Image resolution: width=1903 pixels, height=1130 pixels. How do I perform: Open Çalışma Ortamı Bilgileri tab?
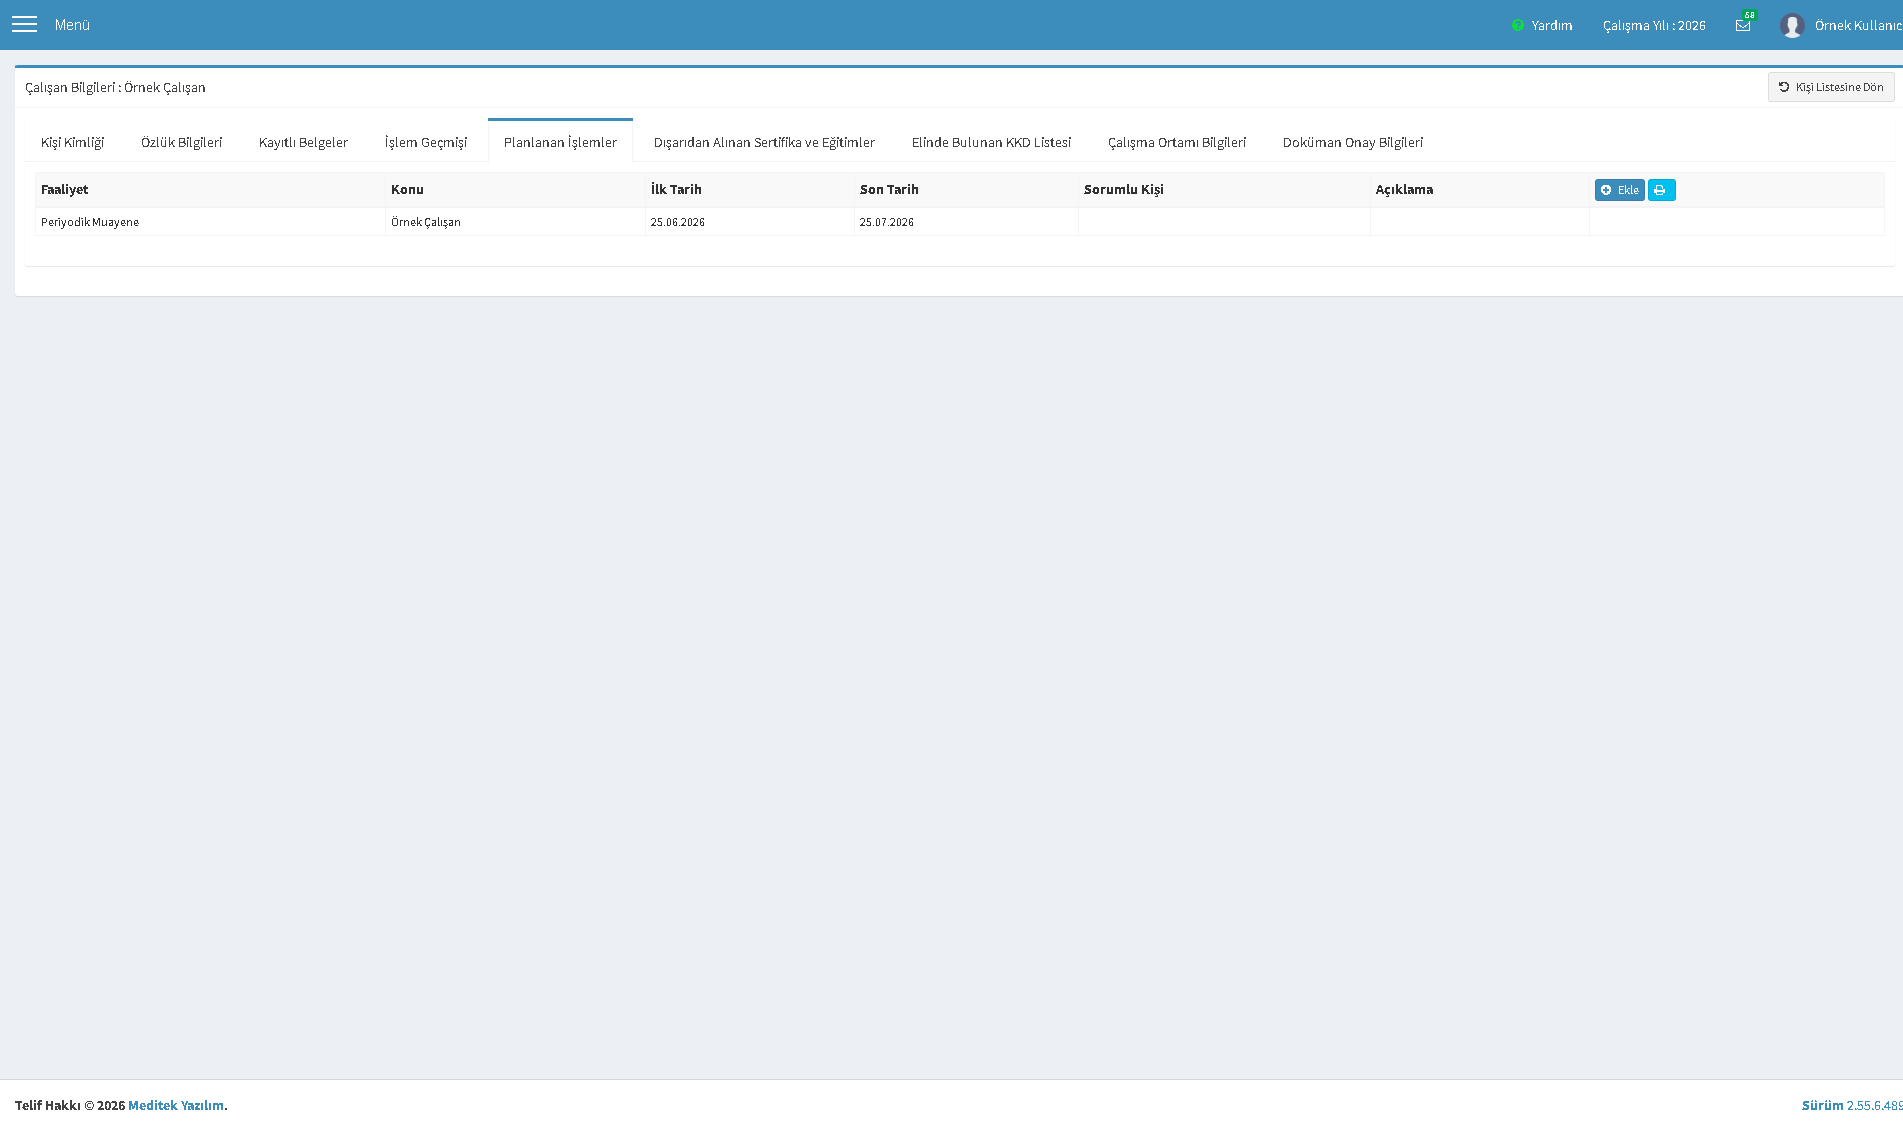(x=1177, y=142)
